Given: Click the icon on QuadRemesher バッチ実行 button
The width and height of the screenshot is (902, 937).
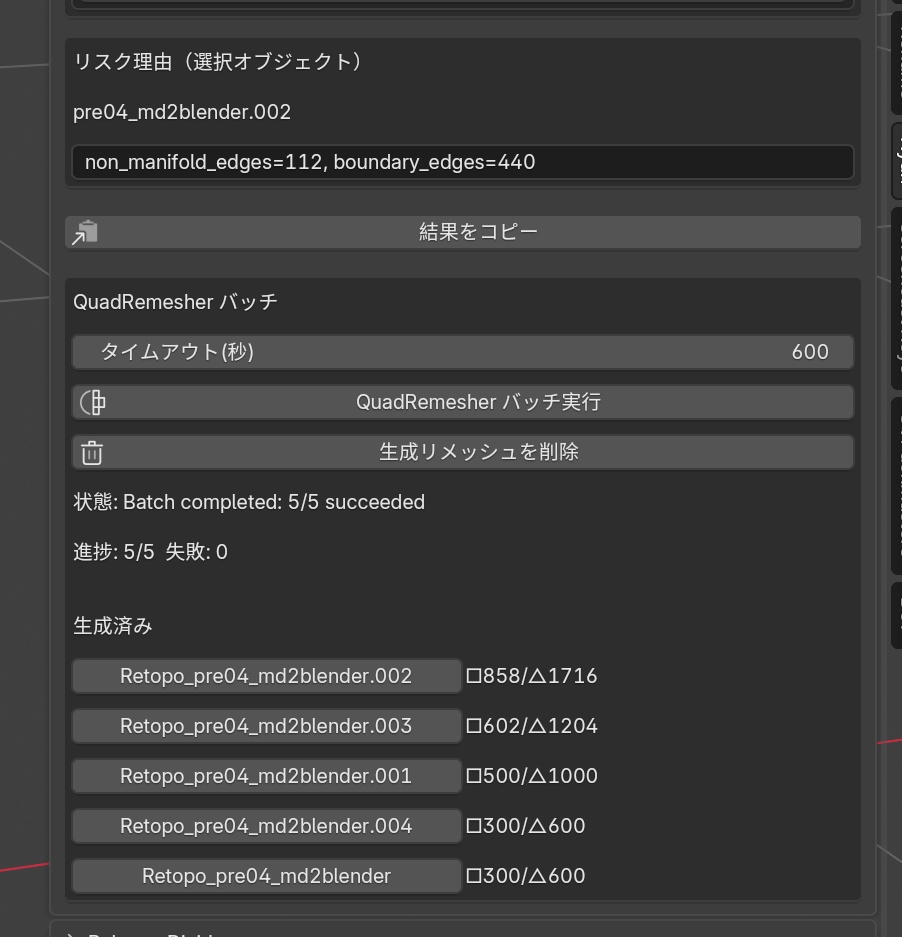Looking at the screenshot, I should coord(91,402).
